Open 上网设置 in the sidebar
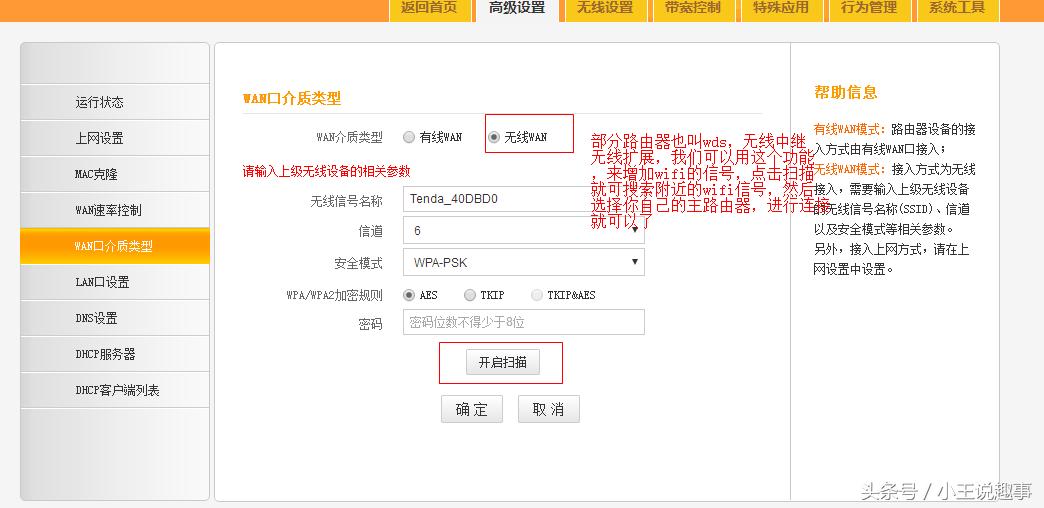 coord(115,138)
